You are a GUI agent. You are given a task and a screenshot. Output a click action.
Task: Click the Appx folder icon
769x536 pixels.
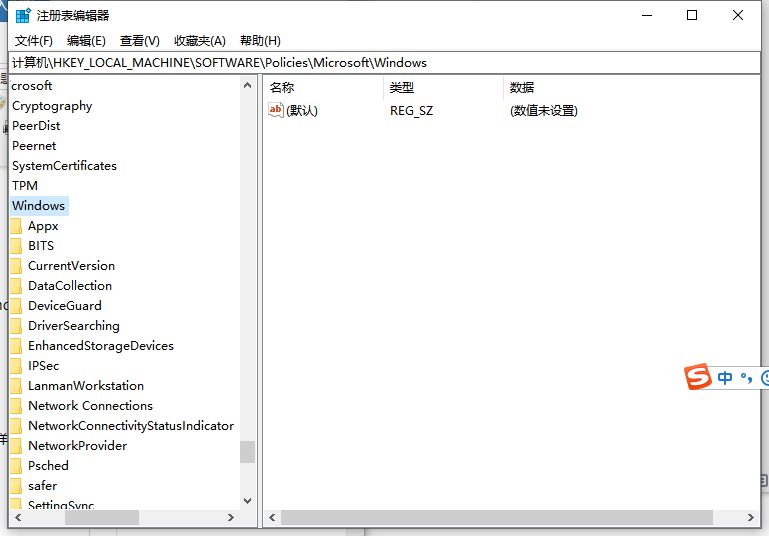[15, 226]
